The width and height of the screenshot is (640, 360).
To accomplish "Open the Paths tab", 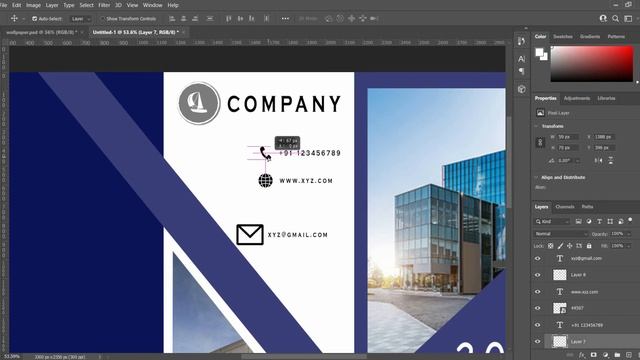I will coord(587,207).
